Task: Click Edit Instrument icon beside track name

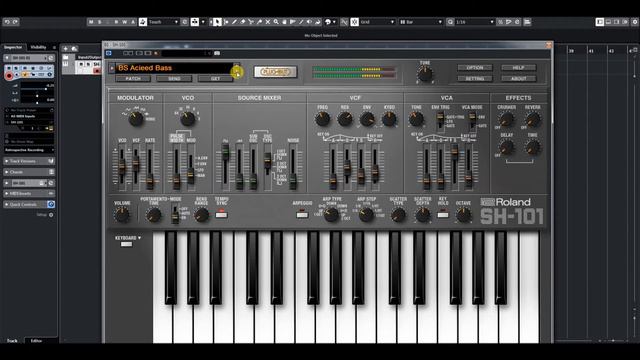Action: coord(51,58)
